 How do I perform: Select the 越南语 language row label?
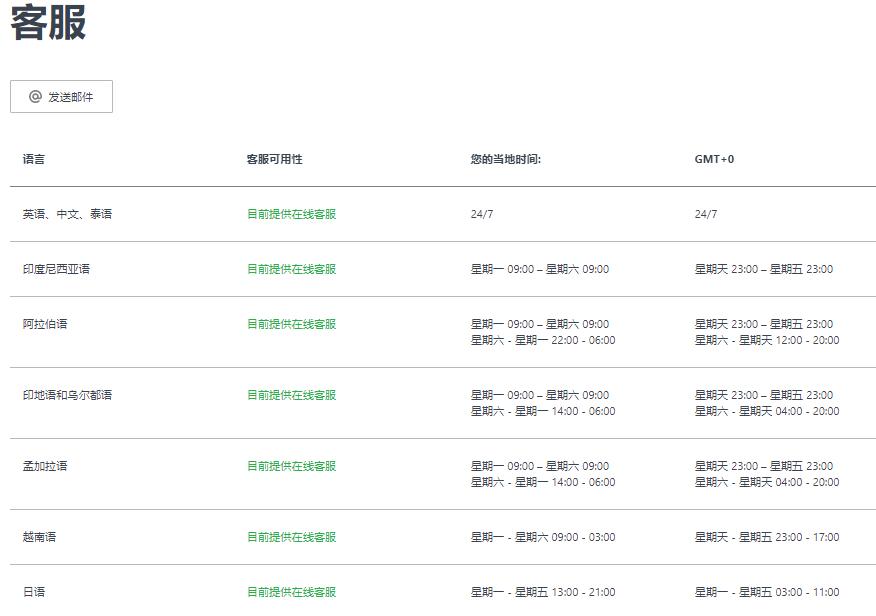click(39, 537)
